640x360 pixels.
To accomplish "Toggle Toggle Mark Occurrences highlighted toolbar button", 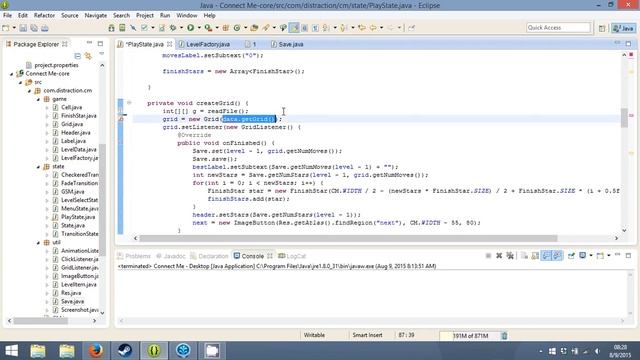I will [293, 28].
